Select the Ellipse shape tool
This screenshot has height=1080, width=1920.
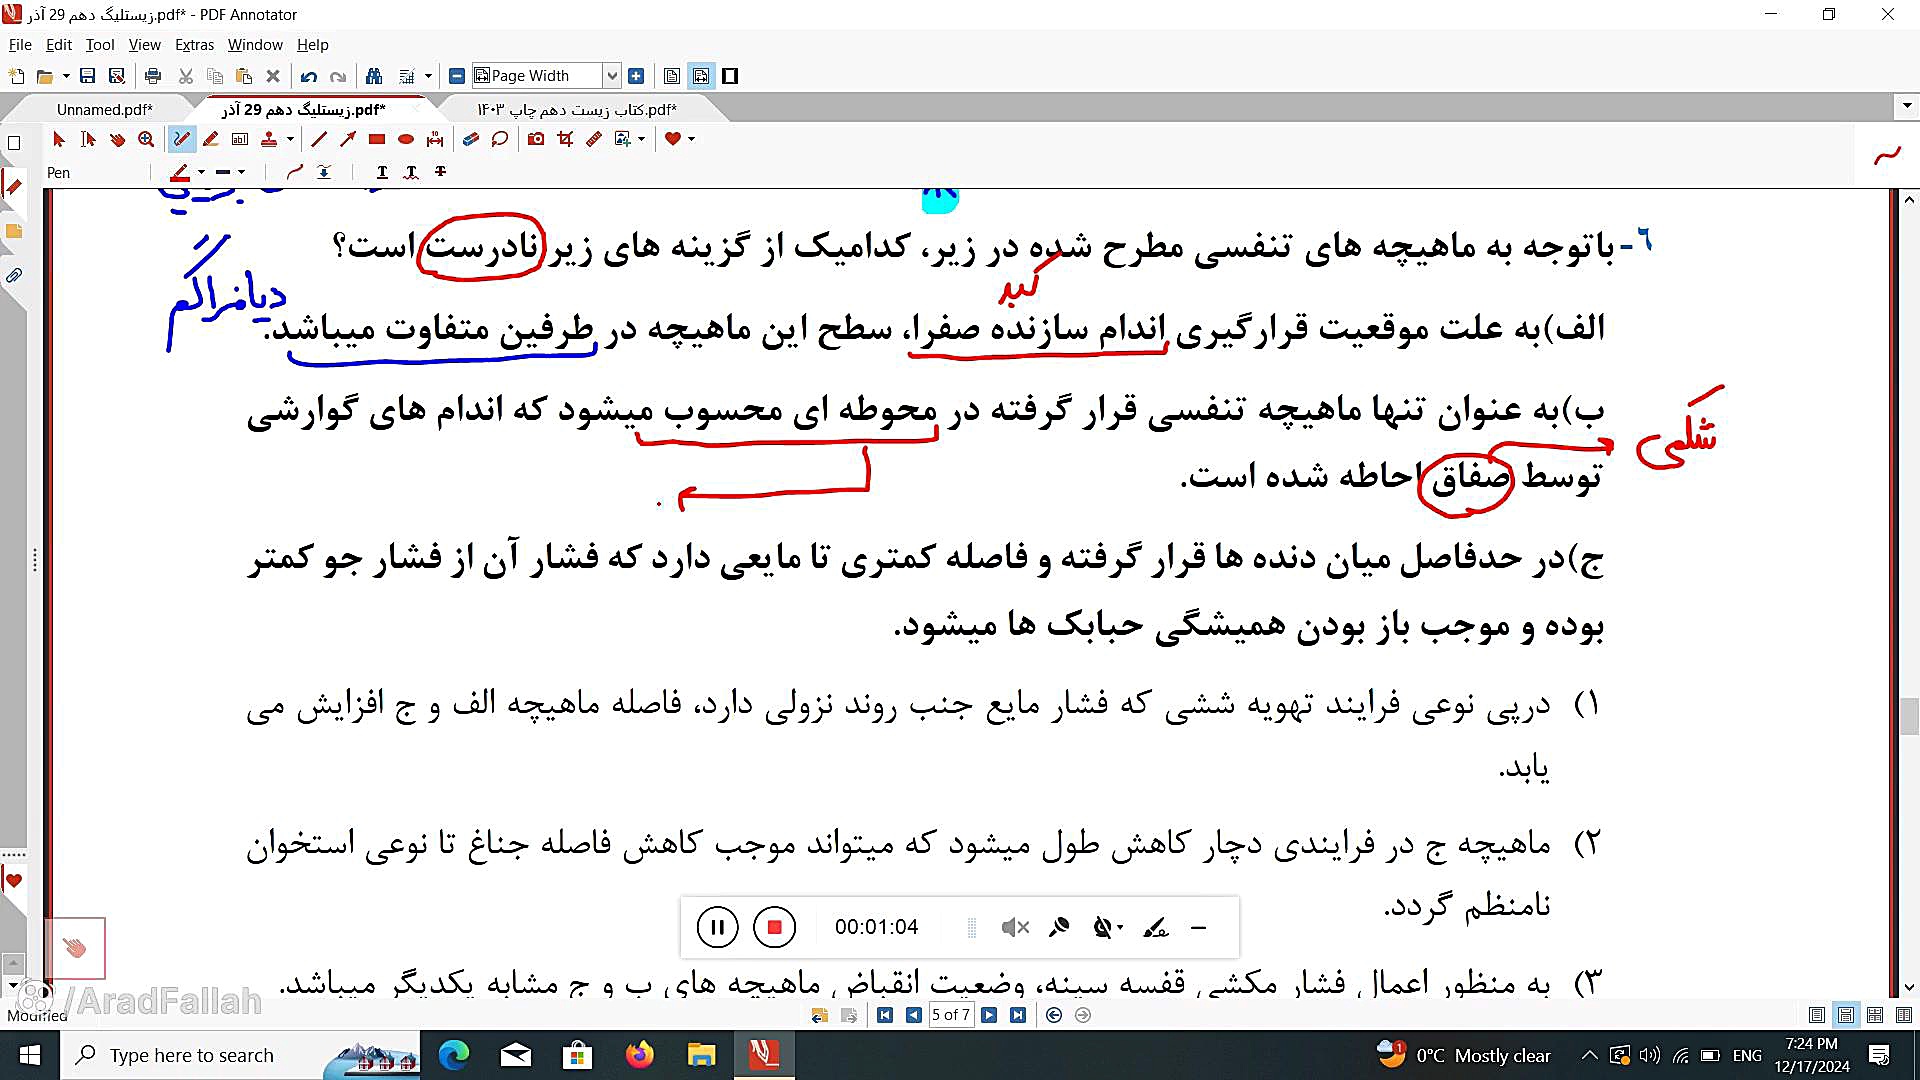click(406, 139)
